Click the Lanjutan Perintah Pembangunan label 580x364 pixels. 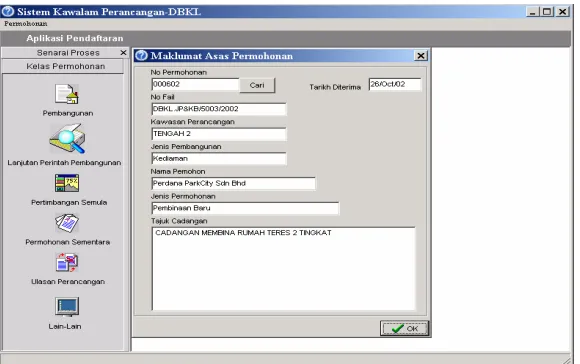(x=64, y=163)
